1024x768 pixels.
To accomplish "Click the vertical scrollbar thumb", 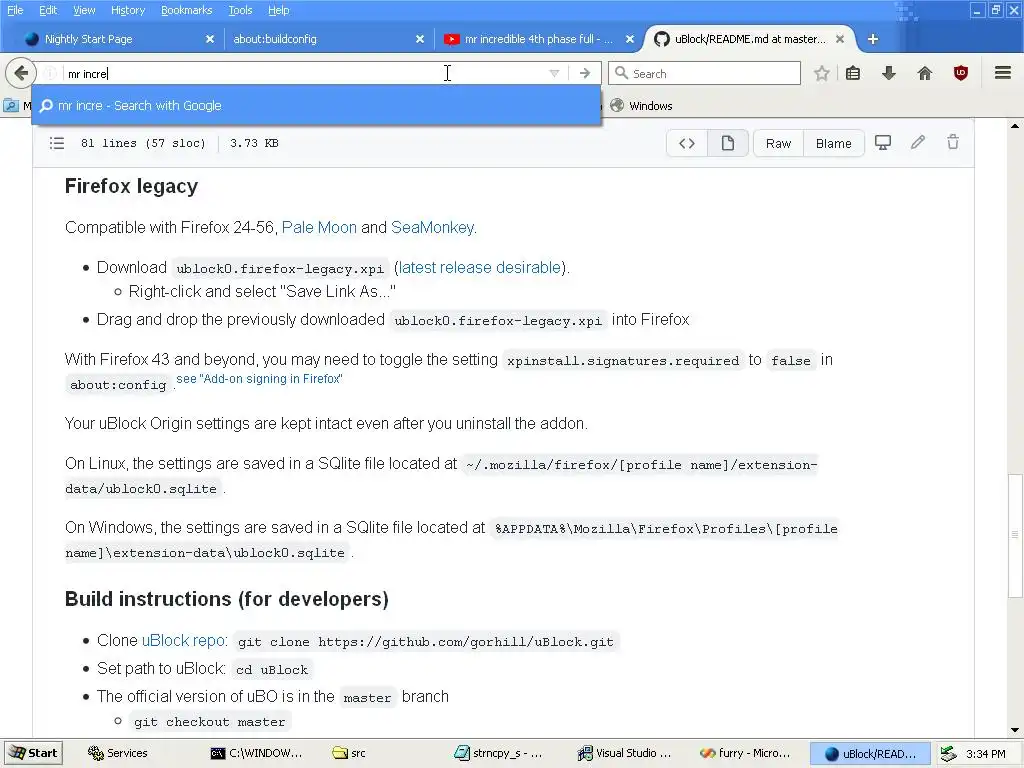I will point(1014,534).
